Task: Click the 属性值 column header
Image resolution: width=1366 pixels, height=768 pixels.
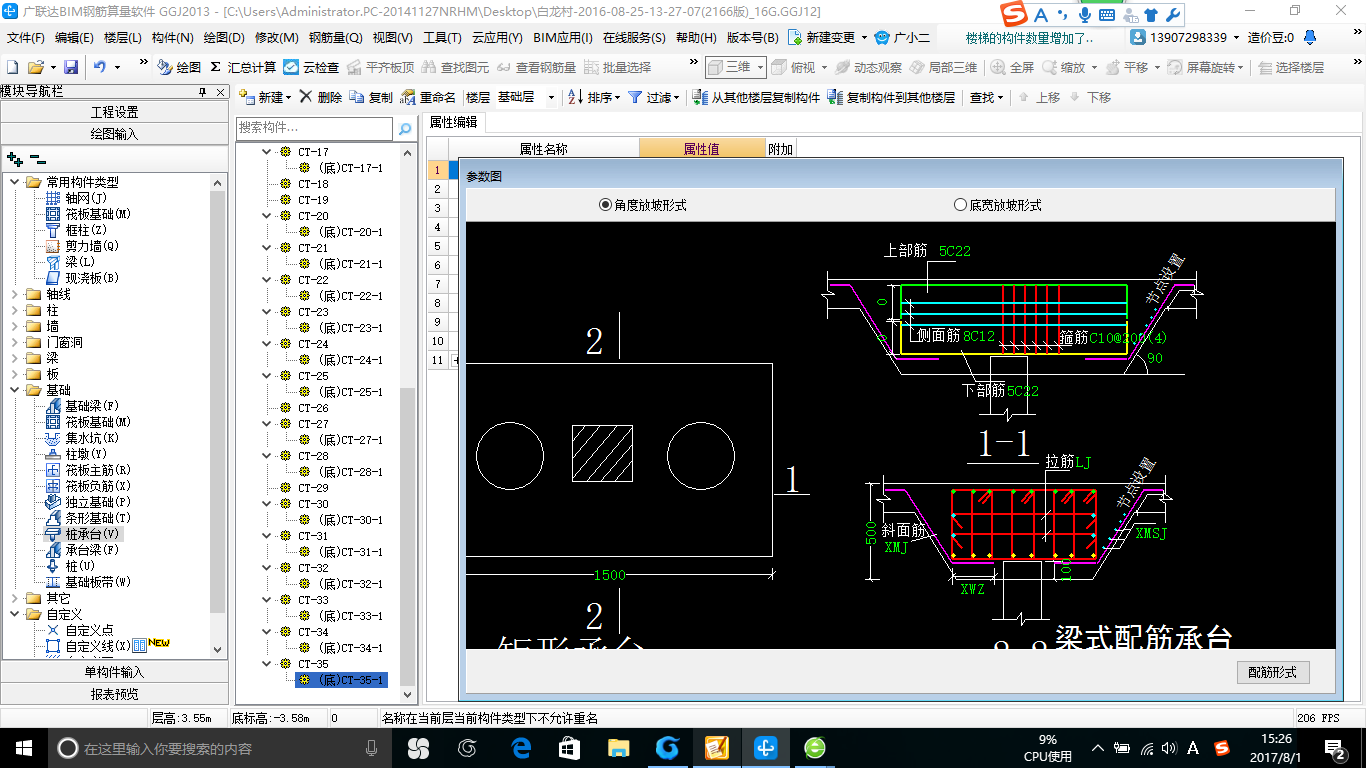Action: click(702, 149)
